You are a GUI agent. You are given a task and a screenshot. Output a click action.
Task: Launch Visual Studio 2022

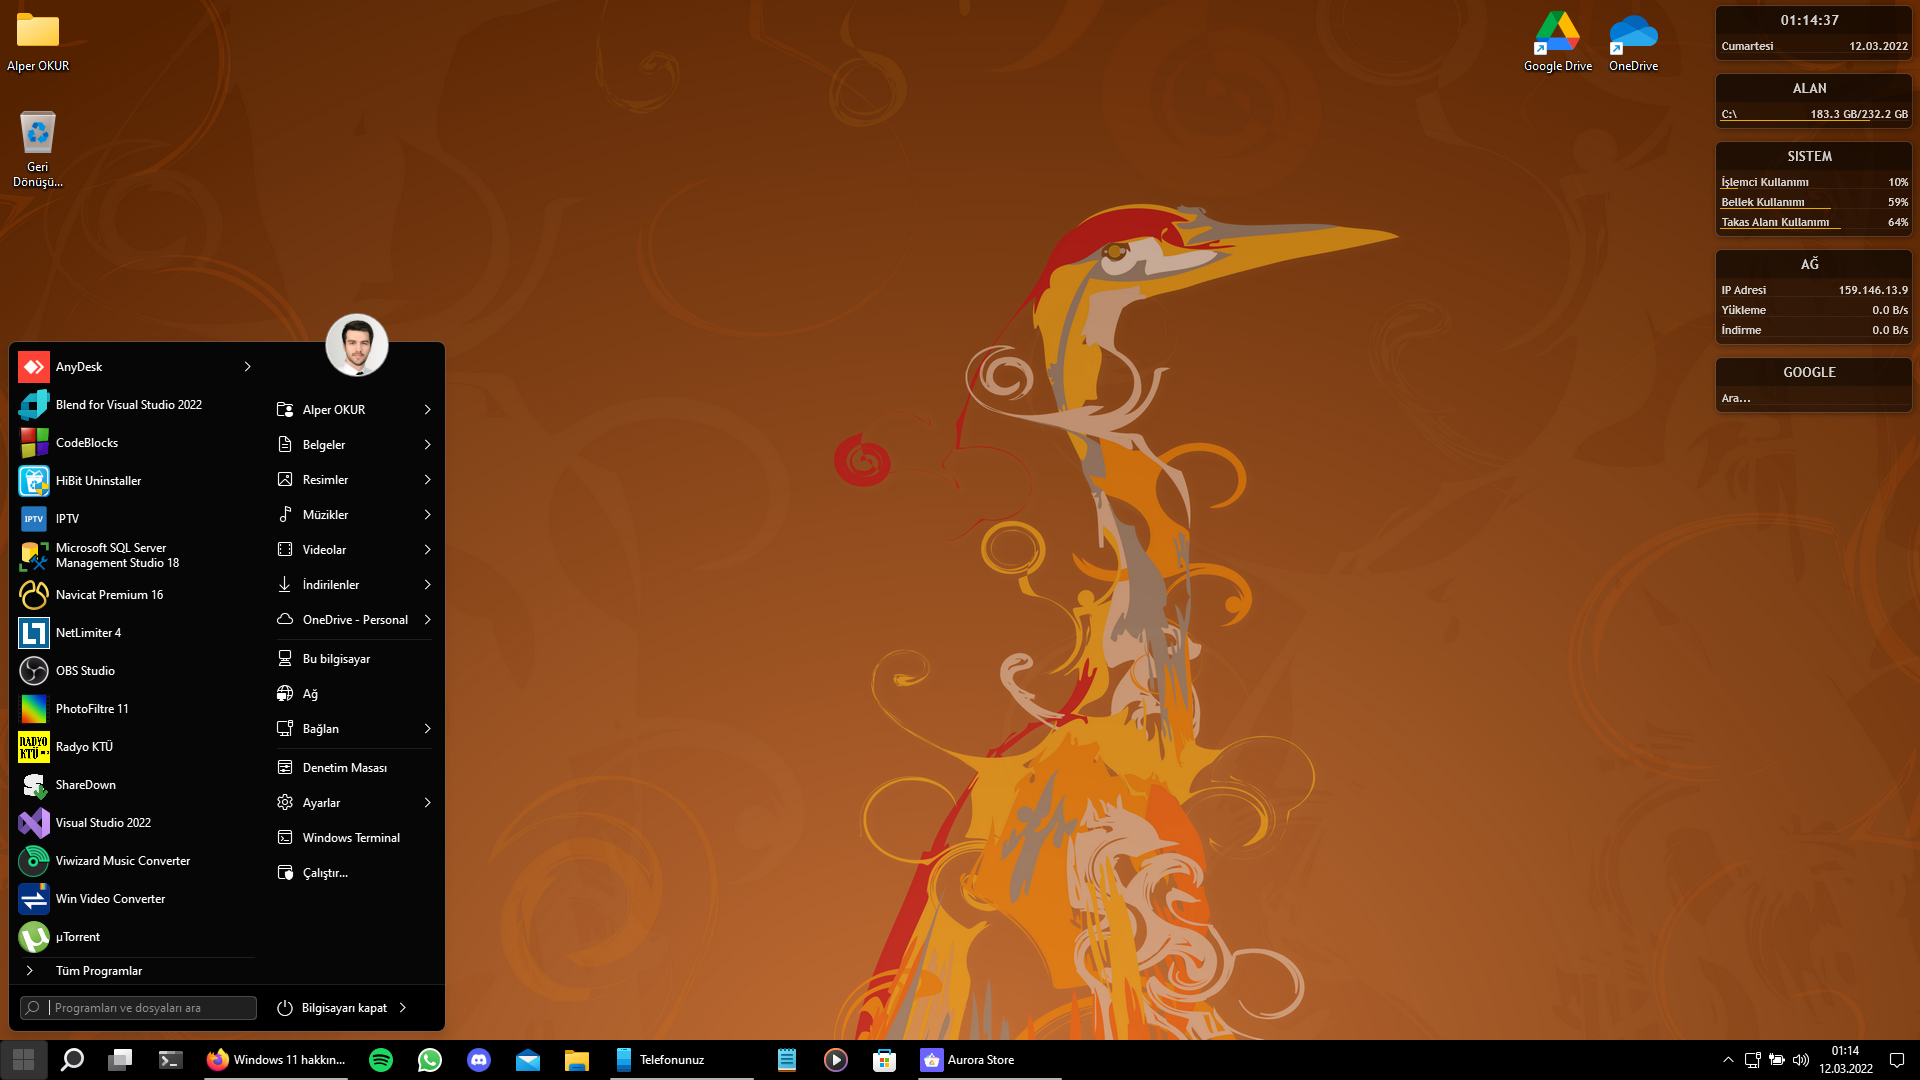[103, 823]
